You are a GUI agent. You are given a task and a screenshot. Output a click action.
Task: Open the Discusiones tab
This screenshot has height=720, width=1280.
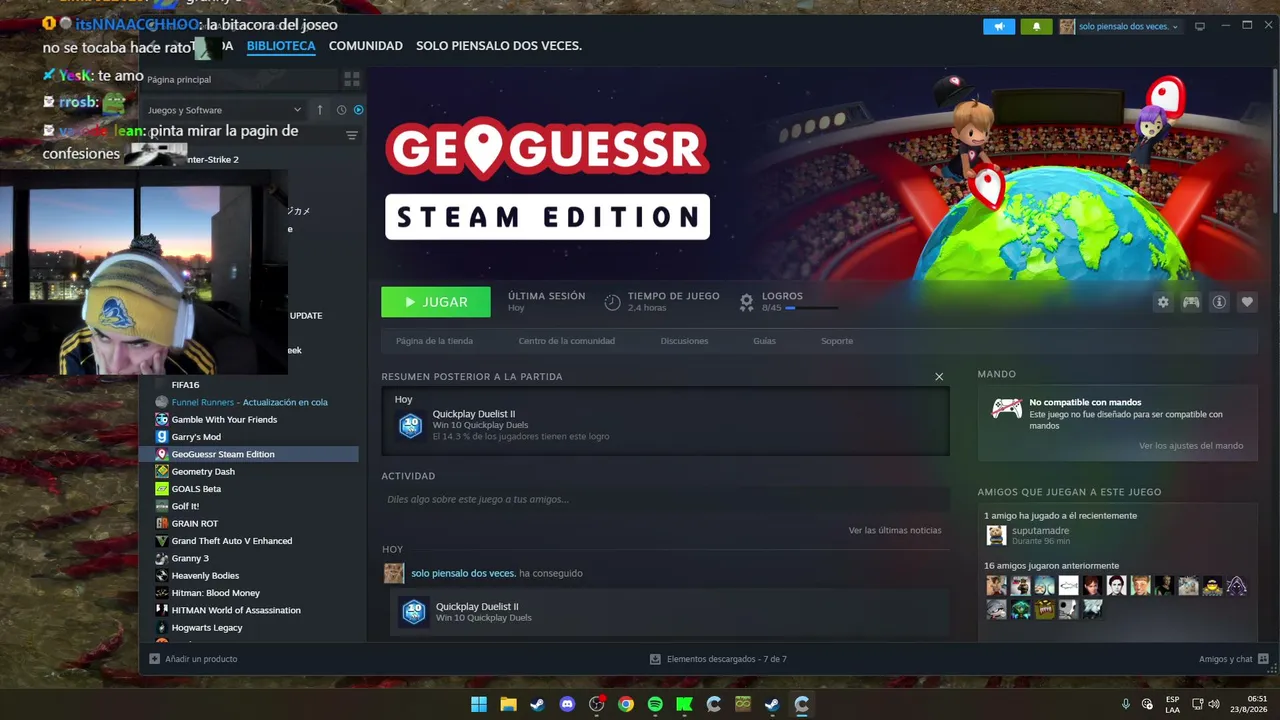point(685,341)
